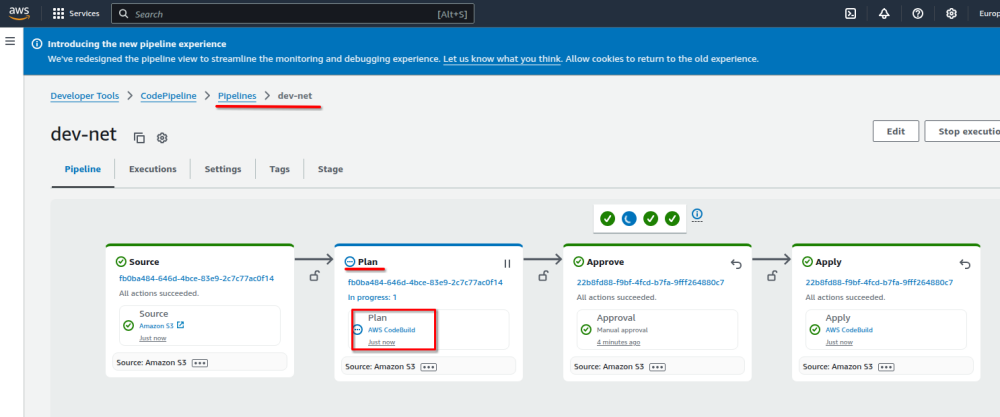The height and width of the screenshot is (417, 1000).
Task: Open external link icon beside Amazon S3
Action: 180,325
